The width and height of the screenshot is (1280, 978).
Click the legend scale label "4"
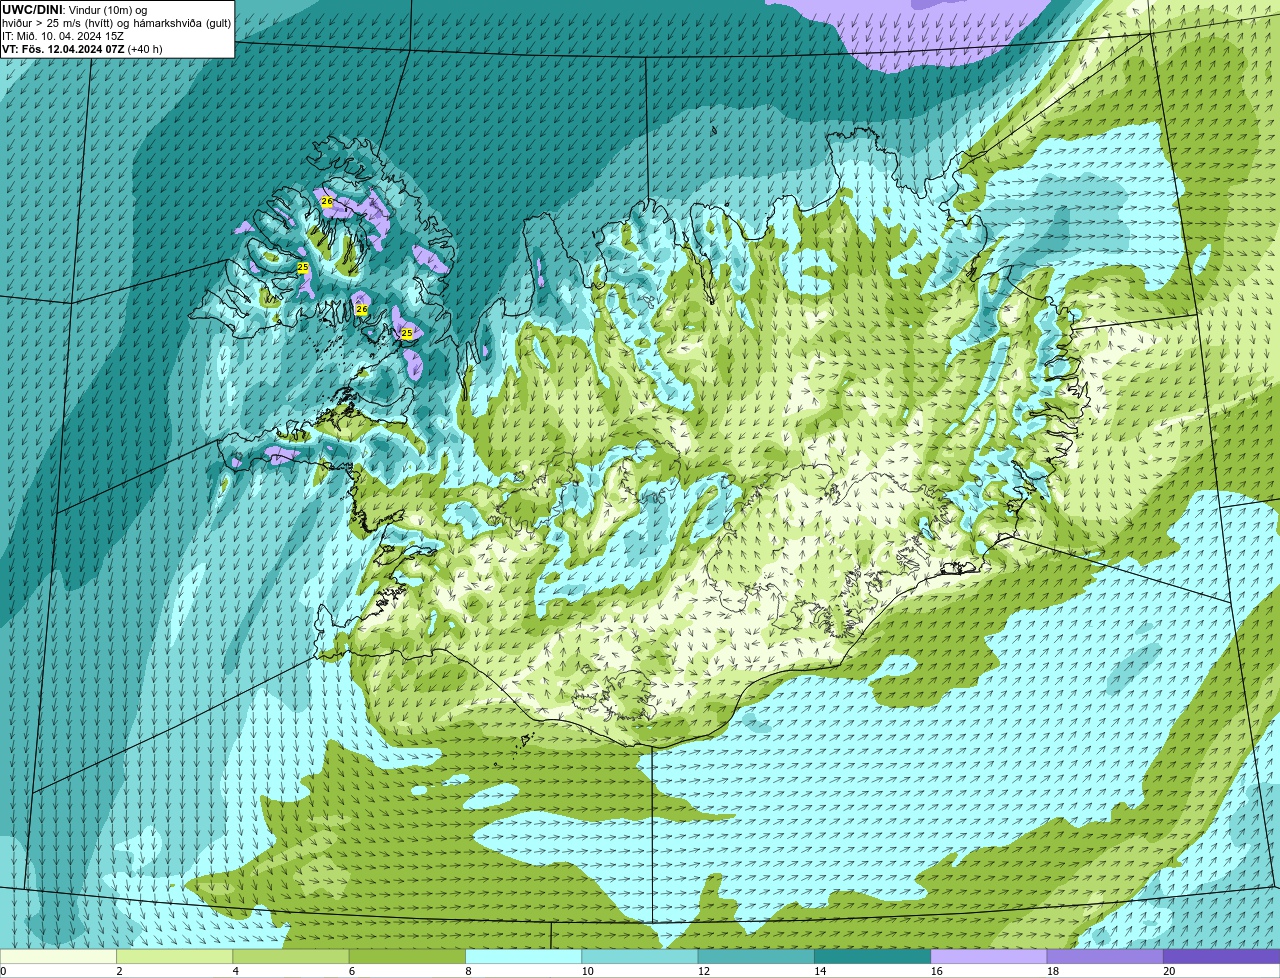(235, 971)
